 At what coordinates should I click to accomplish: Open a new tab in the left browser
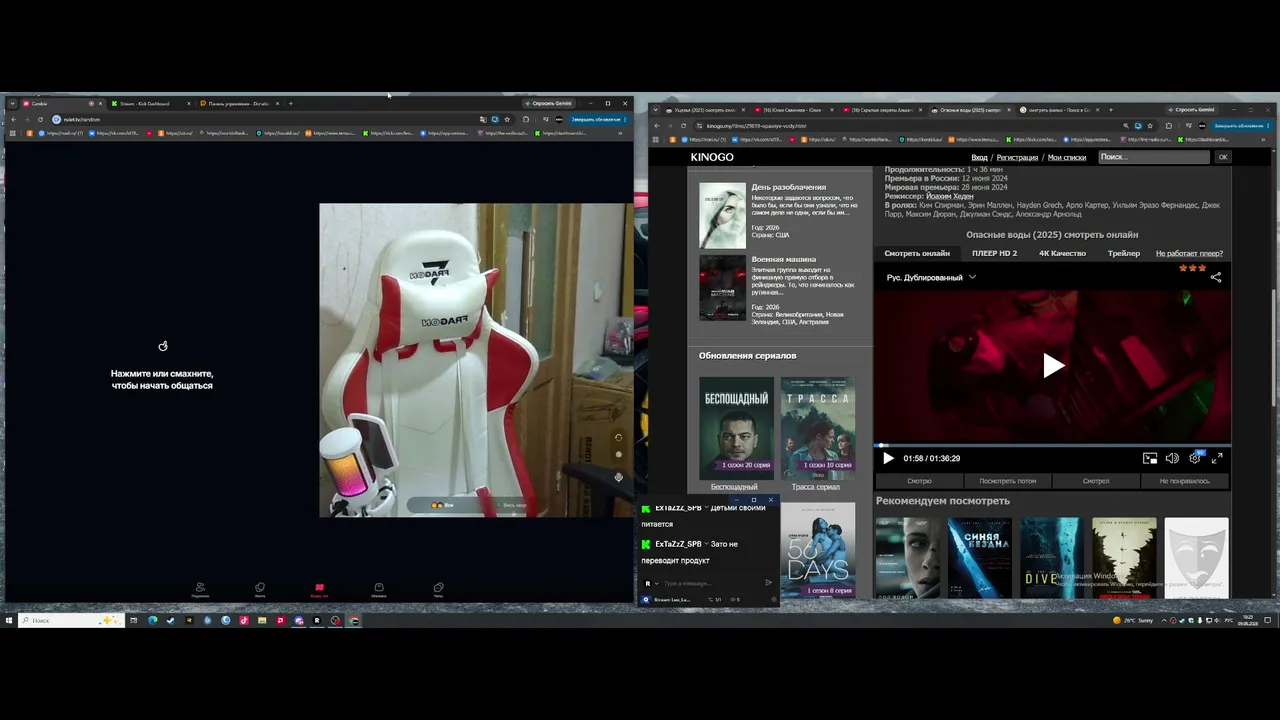(291, 103)
